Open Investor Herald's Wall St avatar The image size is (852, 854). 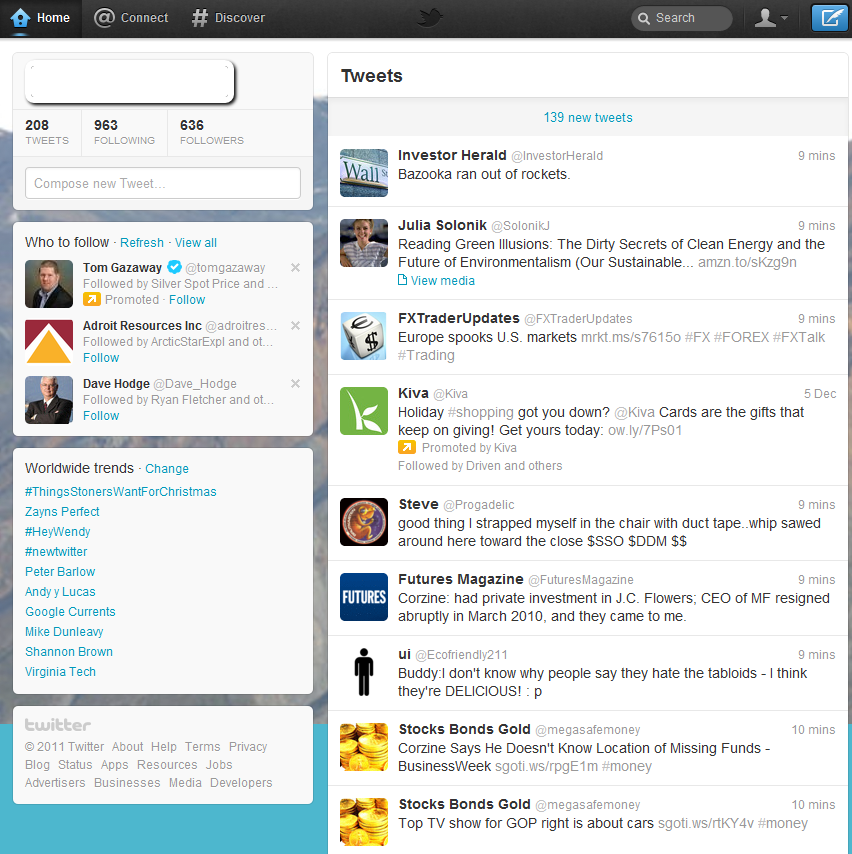pyautogui.click(x=364, y=173)
